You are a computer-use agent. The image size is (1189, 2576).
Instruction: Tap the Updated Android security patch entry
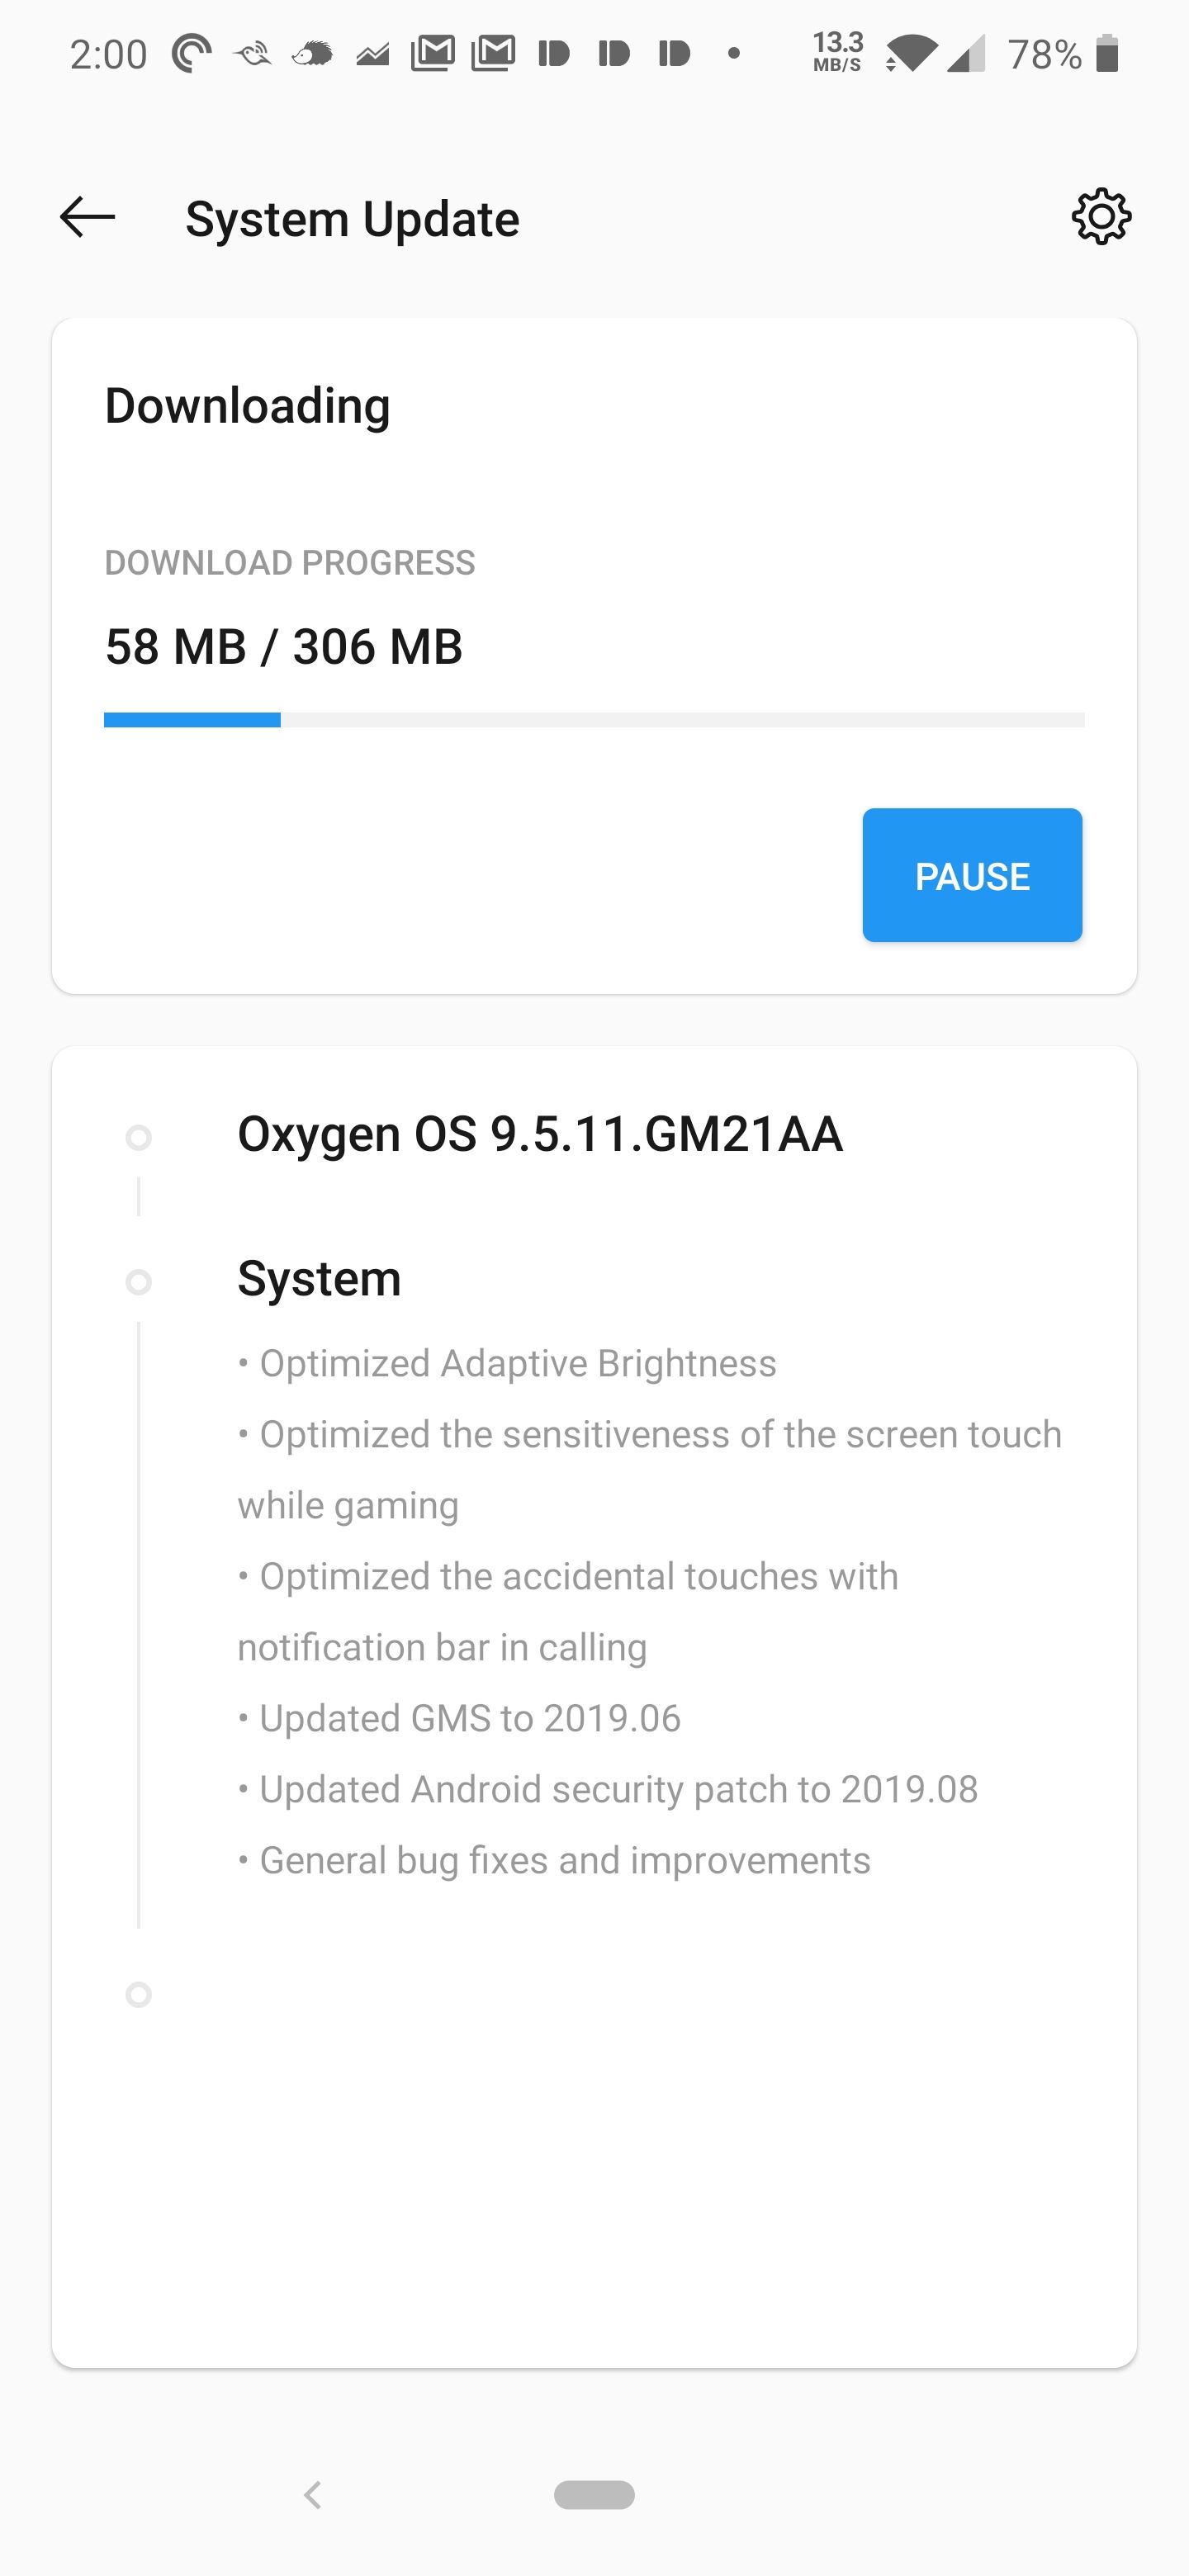[x=608, y=1788]
